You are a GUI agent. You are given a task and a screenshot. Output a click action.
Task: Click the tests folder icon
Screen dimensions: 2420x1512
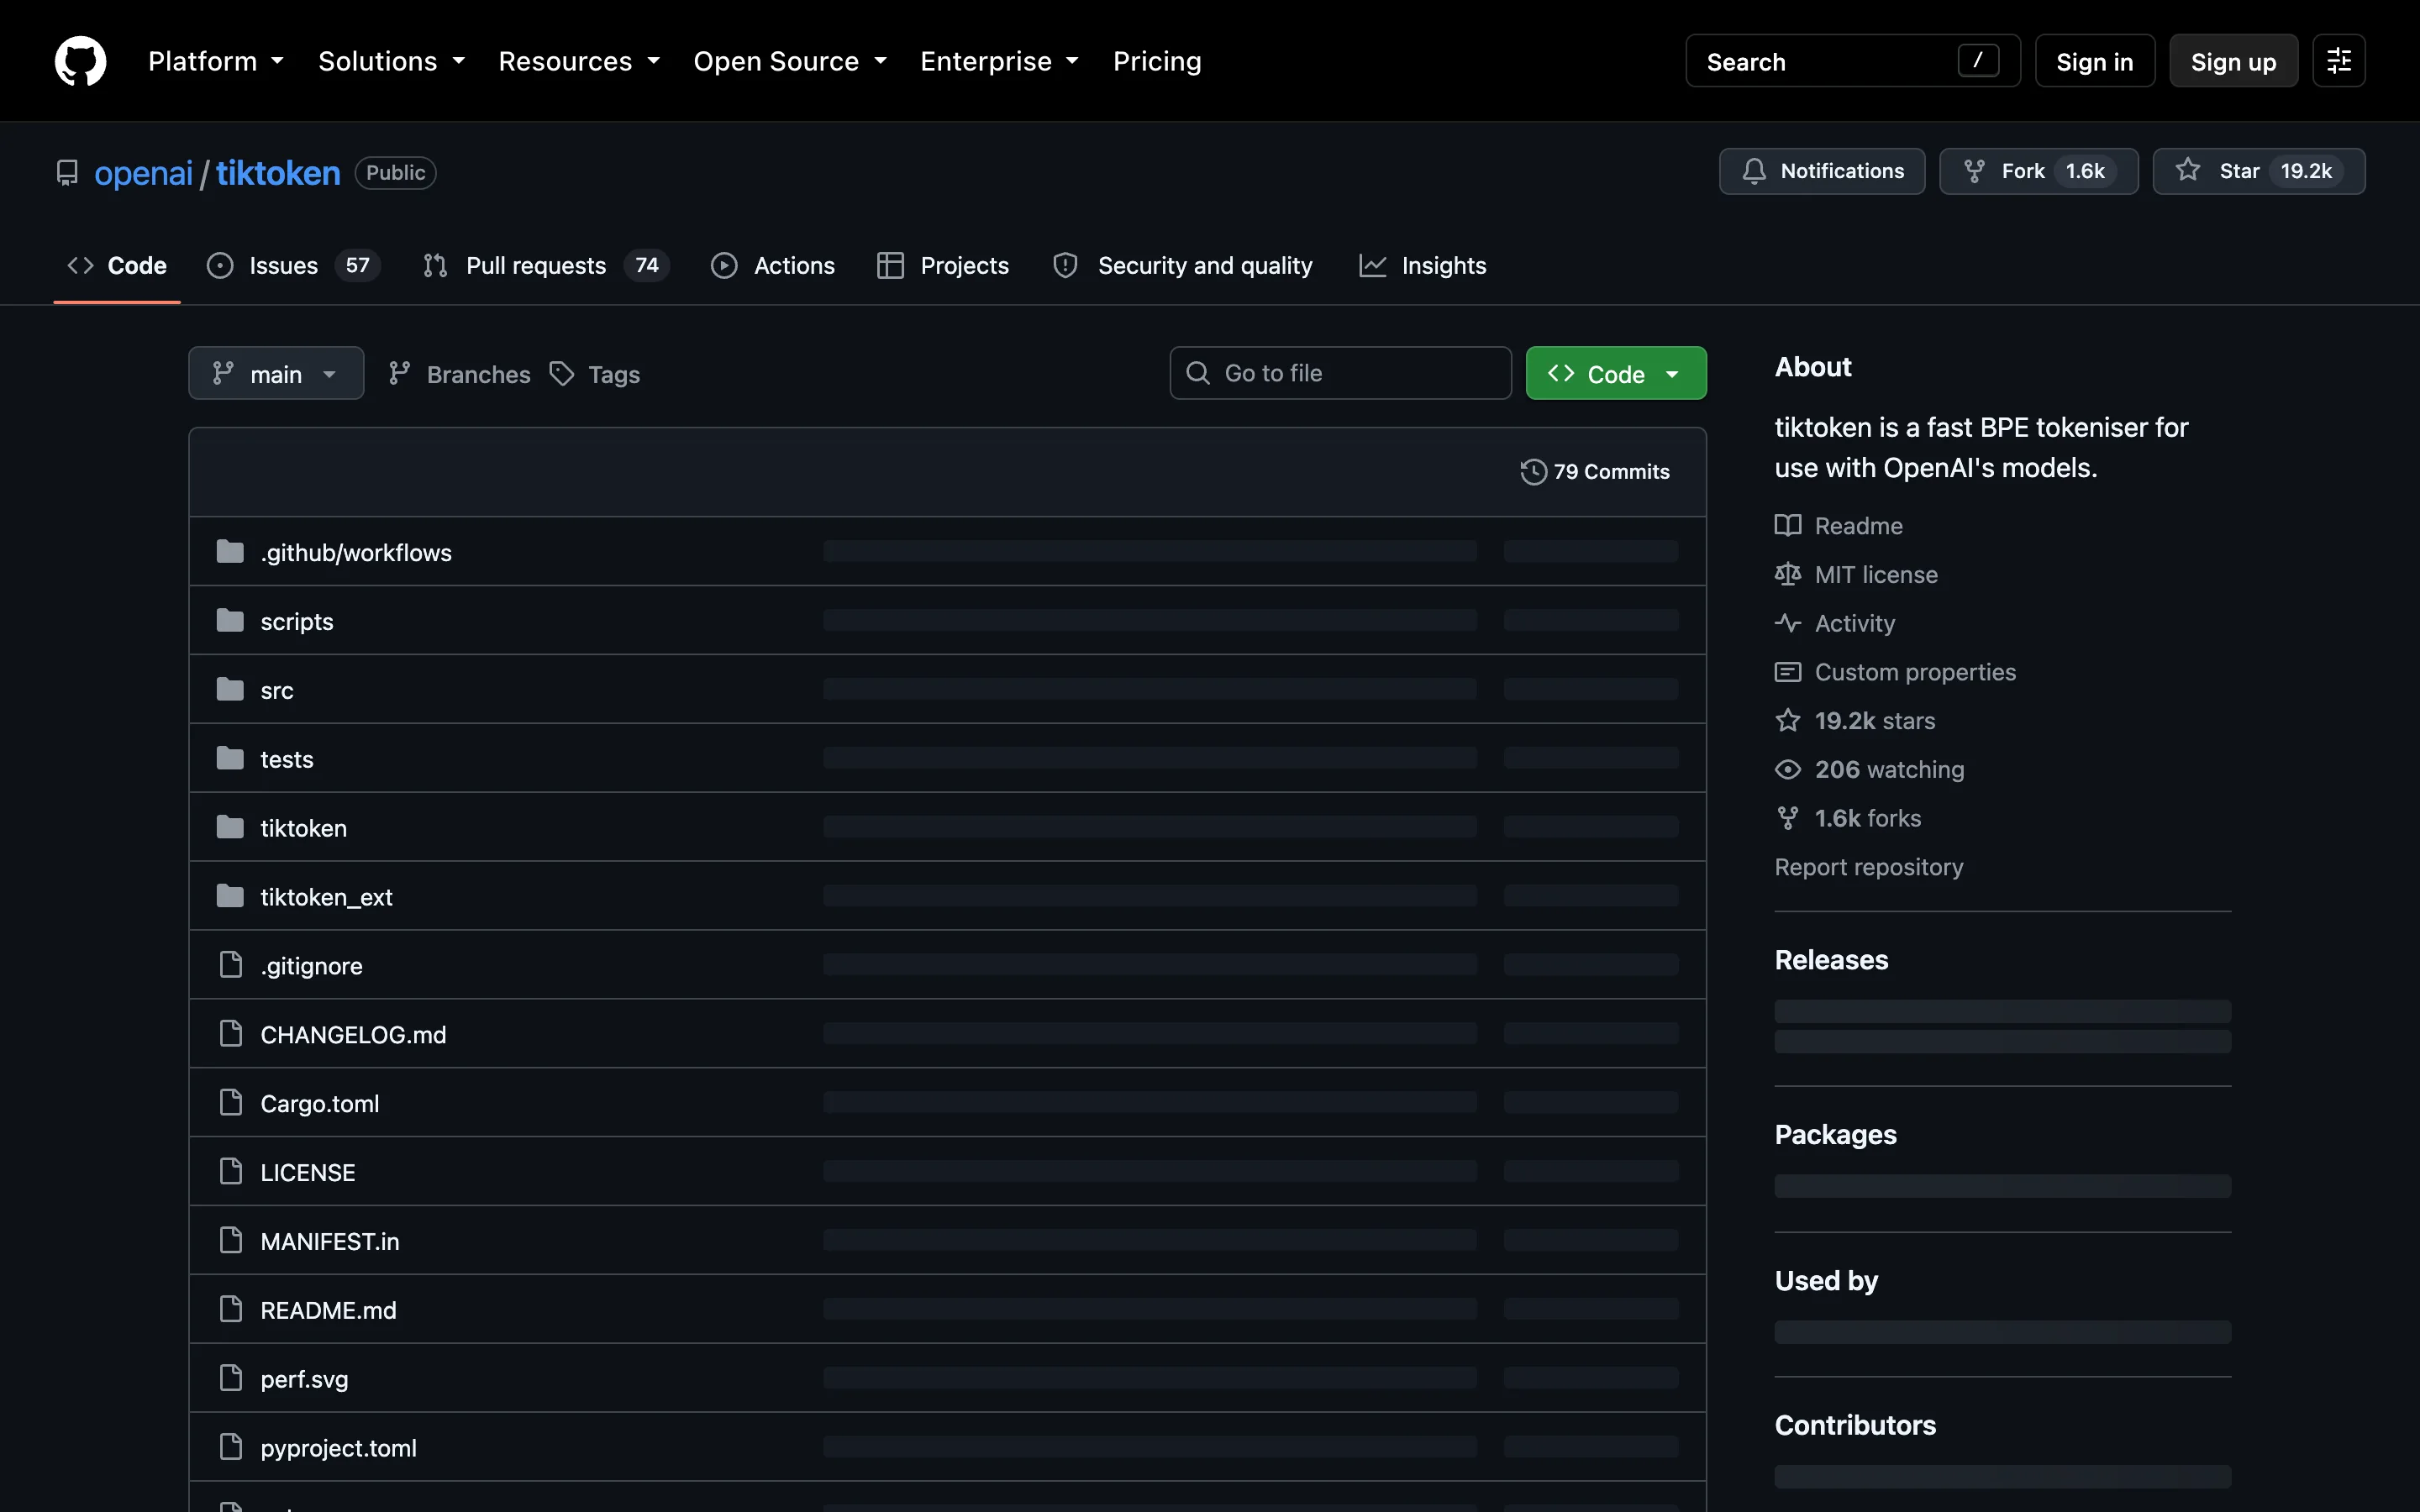pos(230,759)
